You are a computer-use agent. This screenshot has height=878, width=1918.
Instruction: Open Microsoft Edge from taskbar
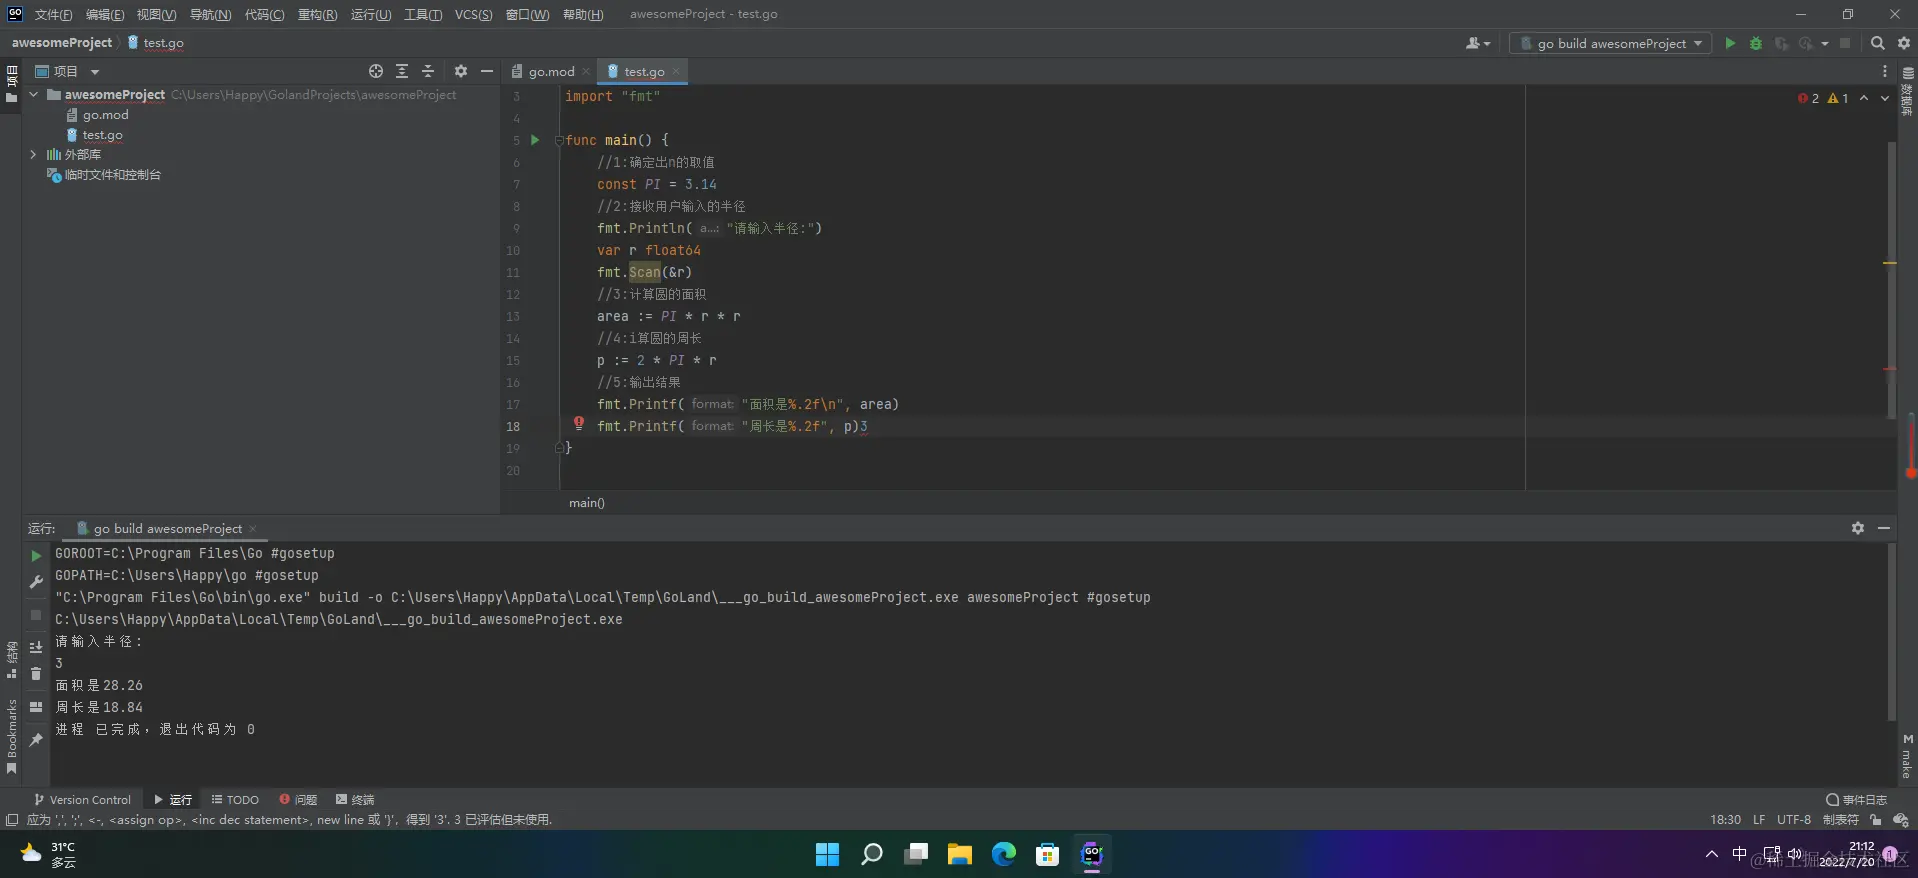1003,854
